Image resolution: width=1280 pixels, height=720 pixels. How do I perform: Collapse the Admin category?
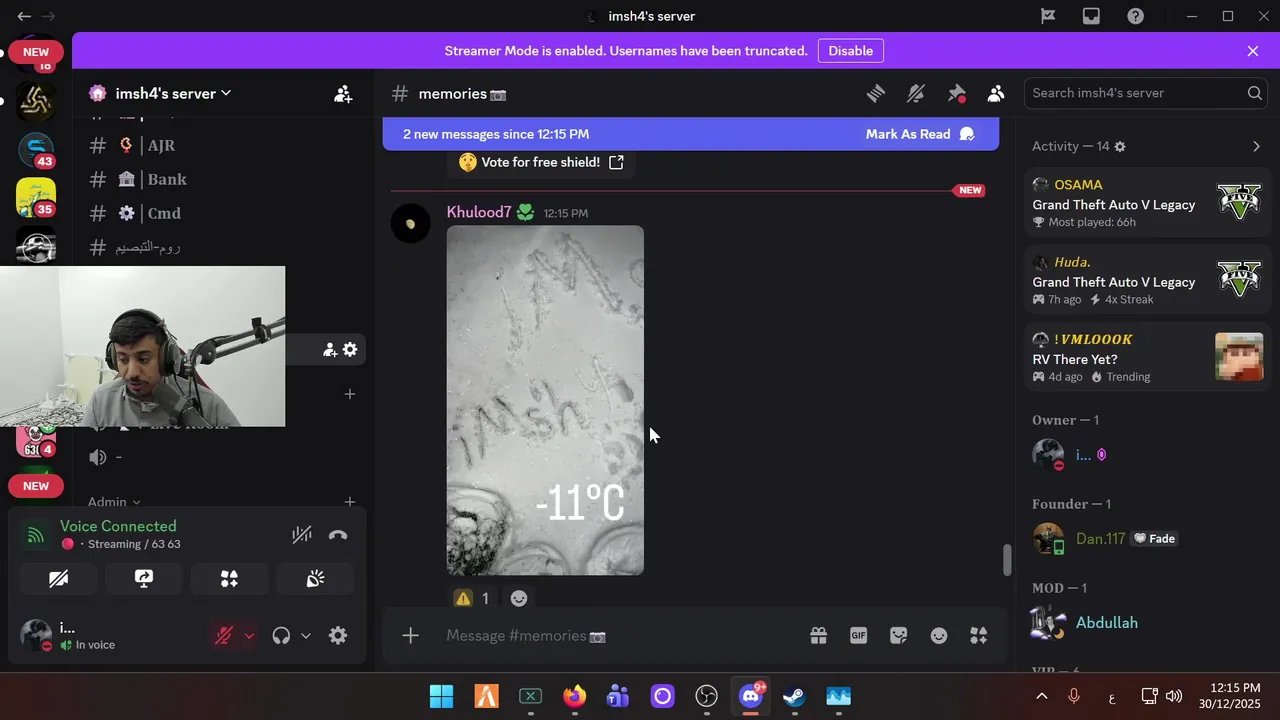pos(113,502)
